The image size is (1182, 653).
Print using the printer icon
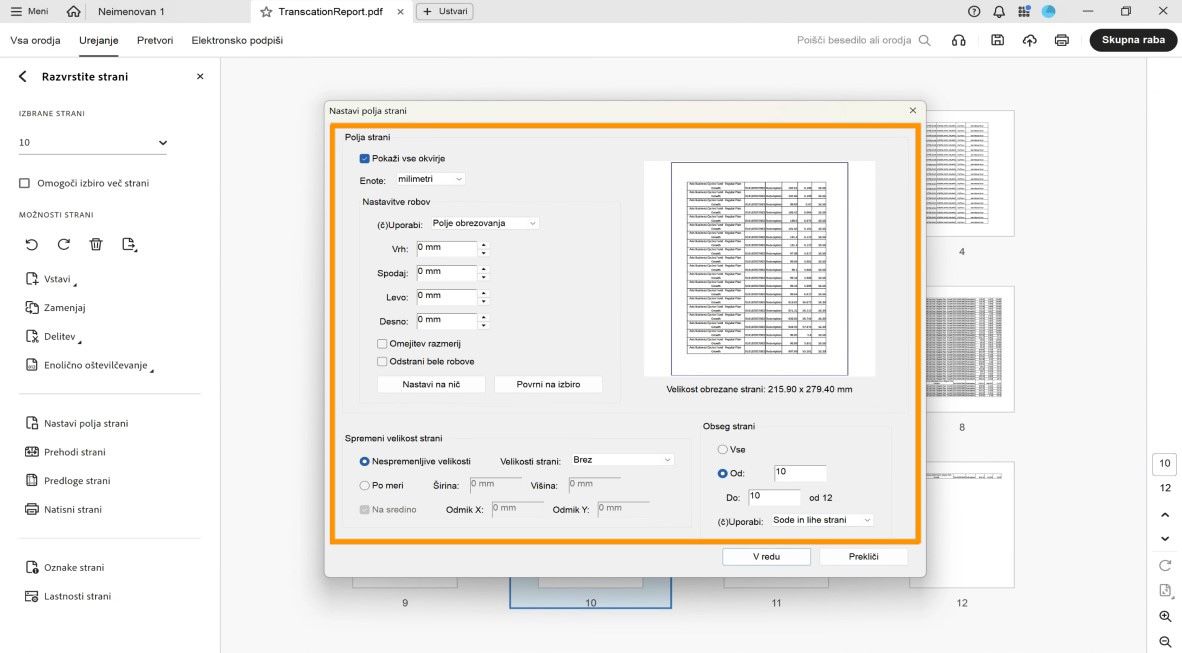pos(1061,40)
